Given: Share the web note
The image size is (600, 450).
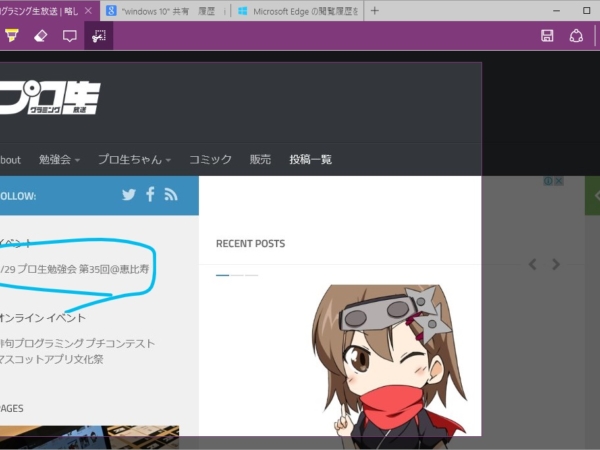Looking at the screenshot, I should point(576,36).
